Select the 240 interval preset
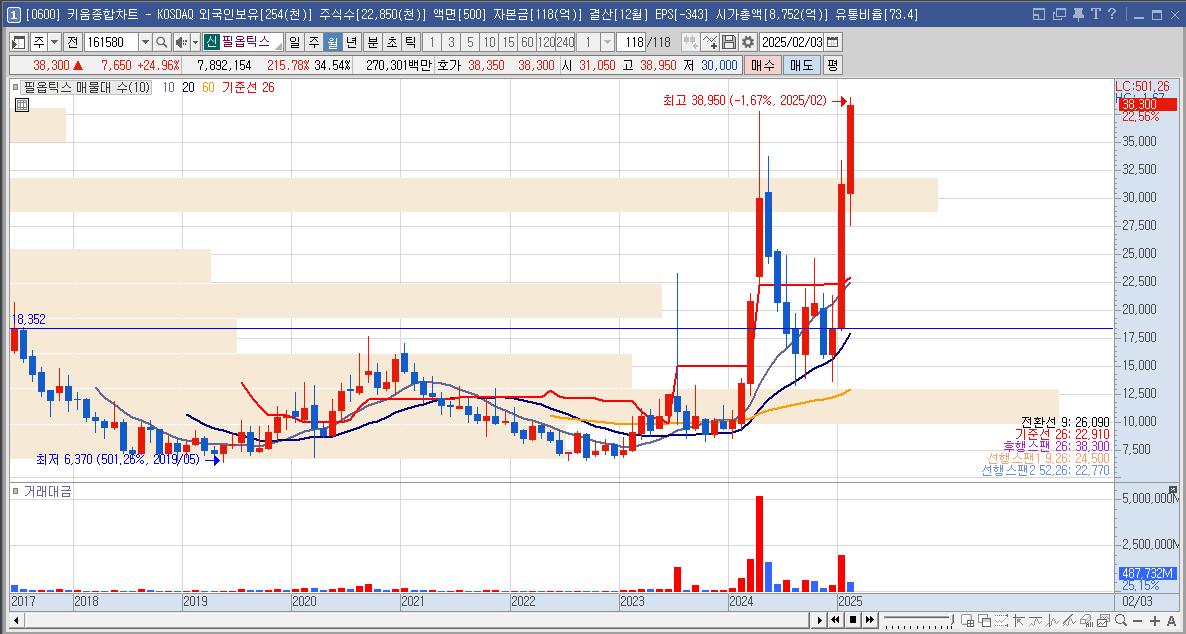The width and height of the screenshot is (1186, 634). pos(565,42)
